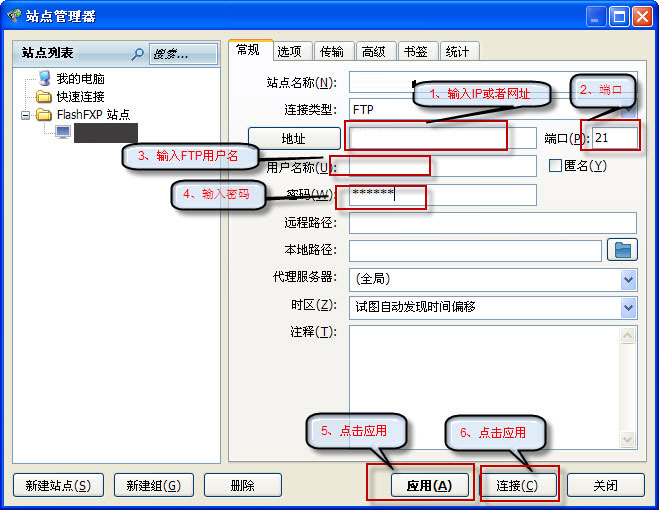Click the search magnifier icon in site list
Viewport: 659px width, 510px height.
coord(137,54)
